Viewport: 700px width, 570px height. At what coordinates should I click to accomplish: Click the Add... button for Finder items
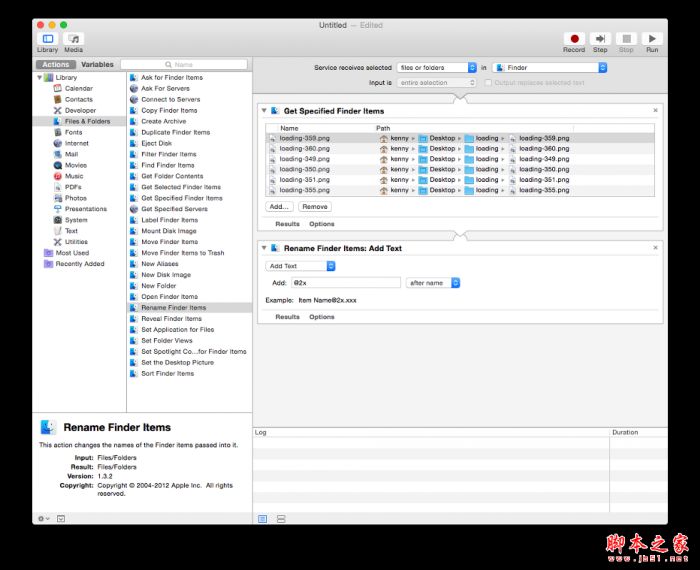(x=279, y=206)
